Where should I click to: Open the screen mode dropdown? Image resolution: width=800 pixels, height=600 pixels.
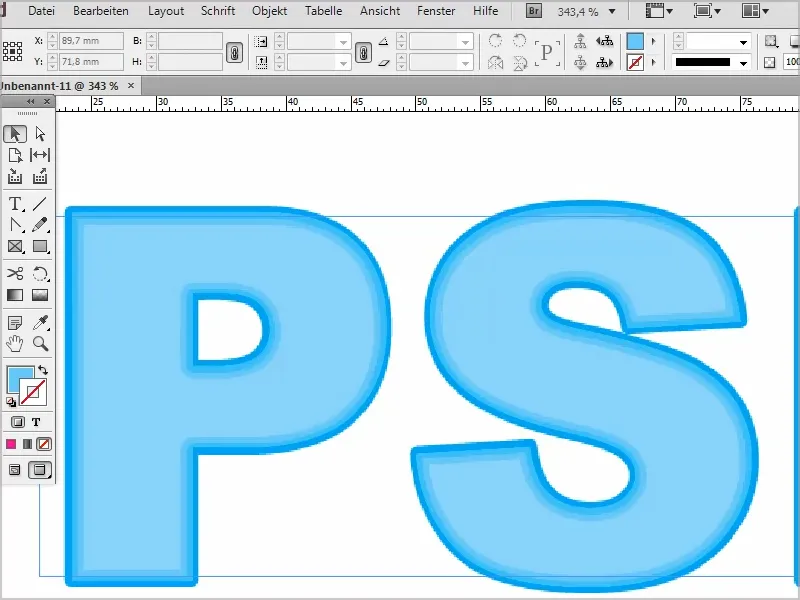tap(707, 11)
